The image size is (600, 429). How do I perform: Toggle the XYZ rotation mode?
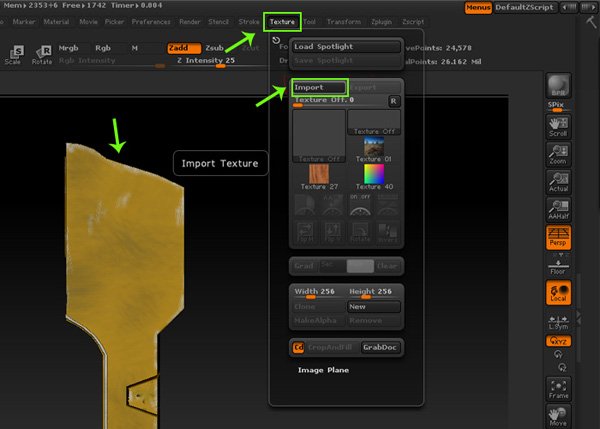click(x=557, y=341)
